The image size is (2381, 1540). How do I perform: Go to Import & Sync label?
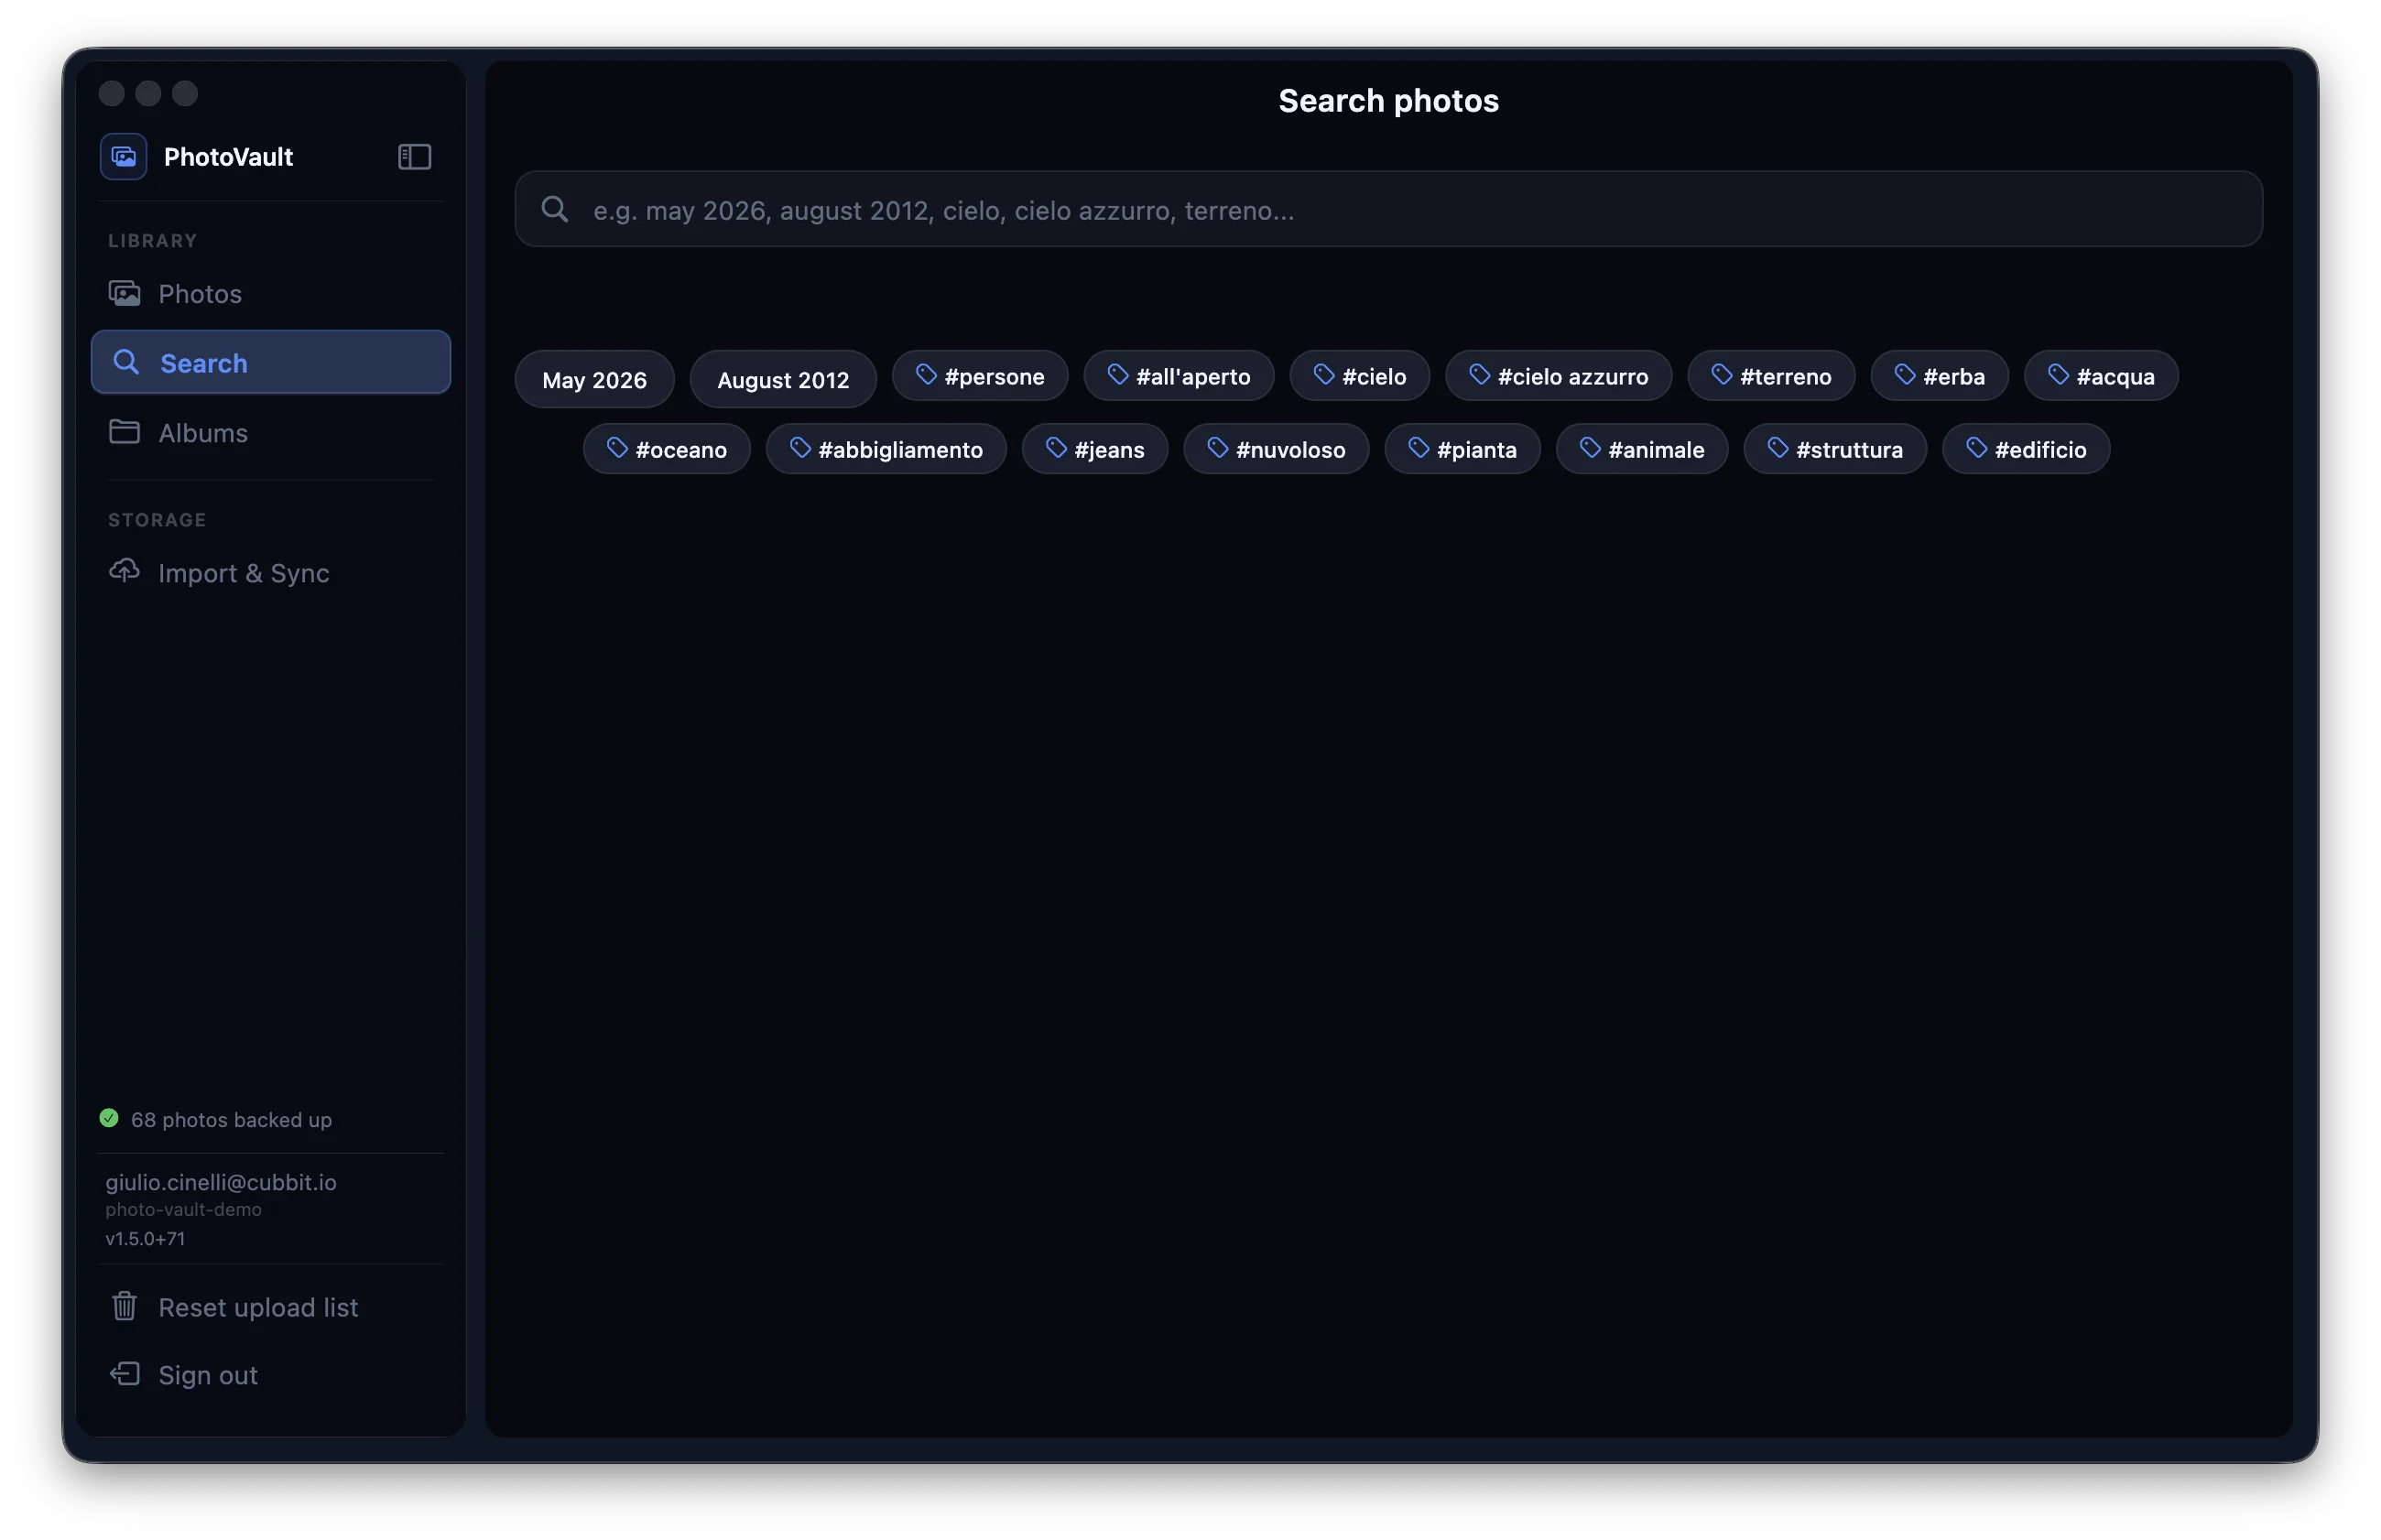click(244, 572)
